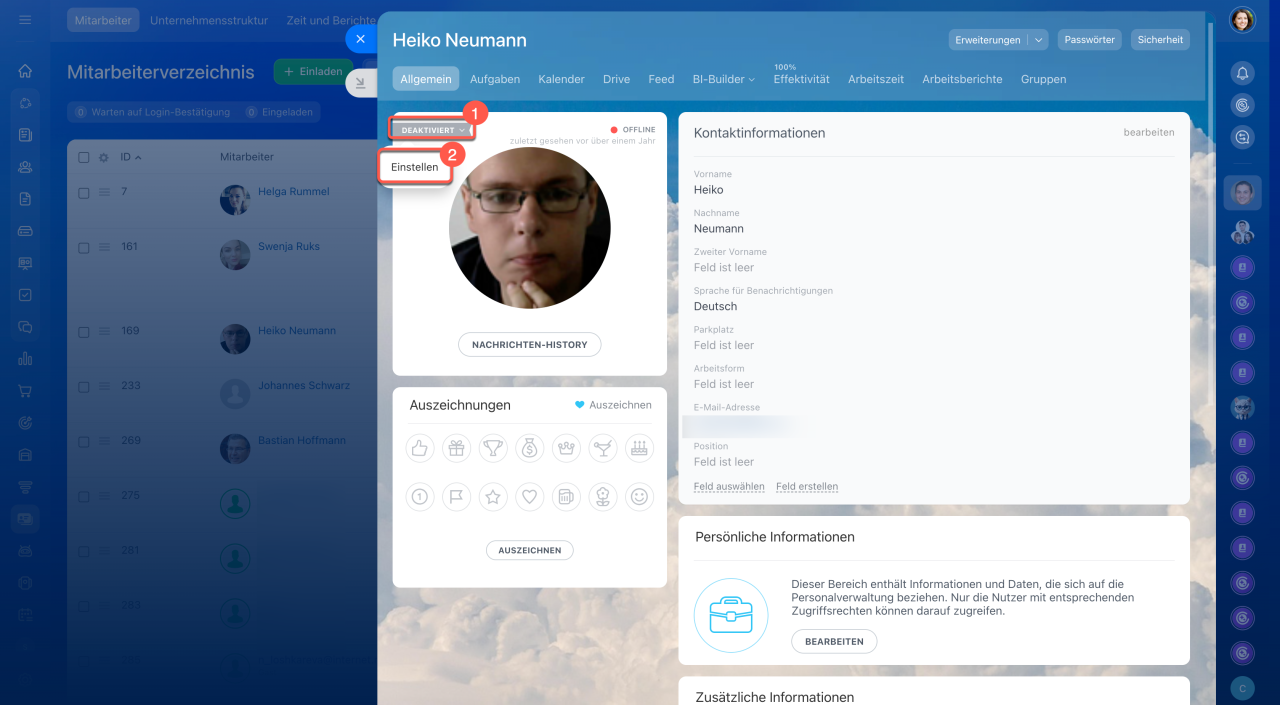Choose the gift box award icon
Image resolution: width=1280 pixels, height=705 pixels.
click(x=456, y=449)
